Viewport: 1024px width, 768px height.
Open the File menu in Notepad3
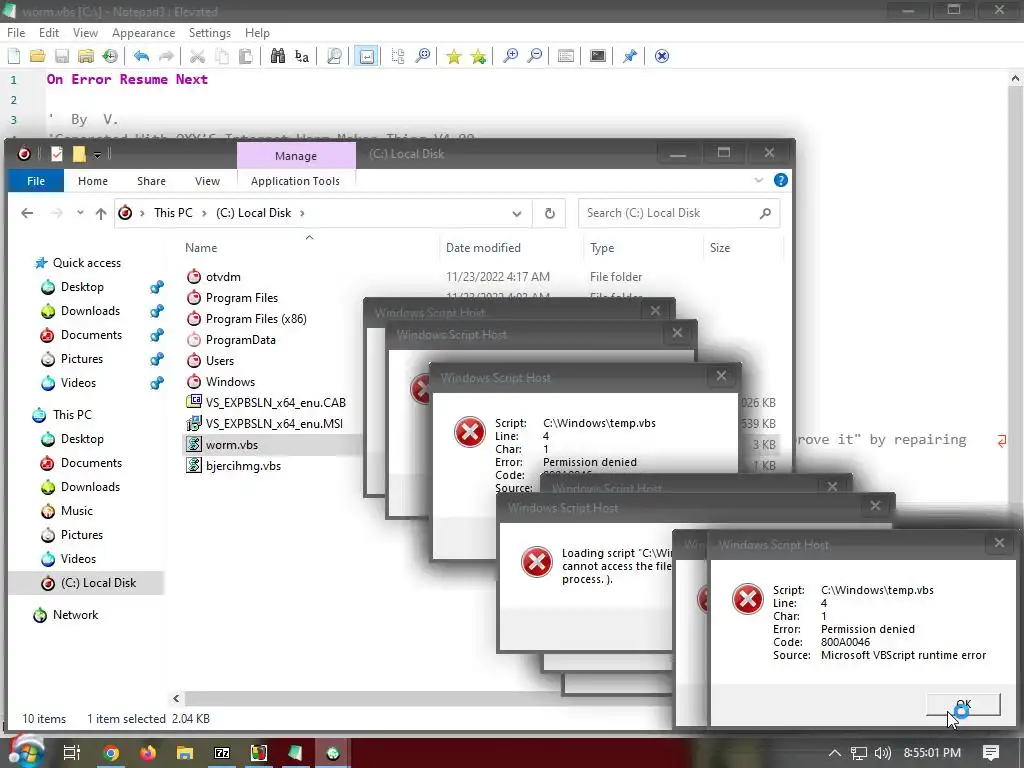(16, 33)
